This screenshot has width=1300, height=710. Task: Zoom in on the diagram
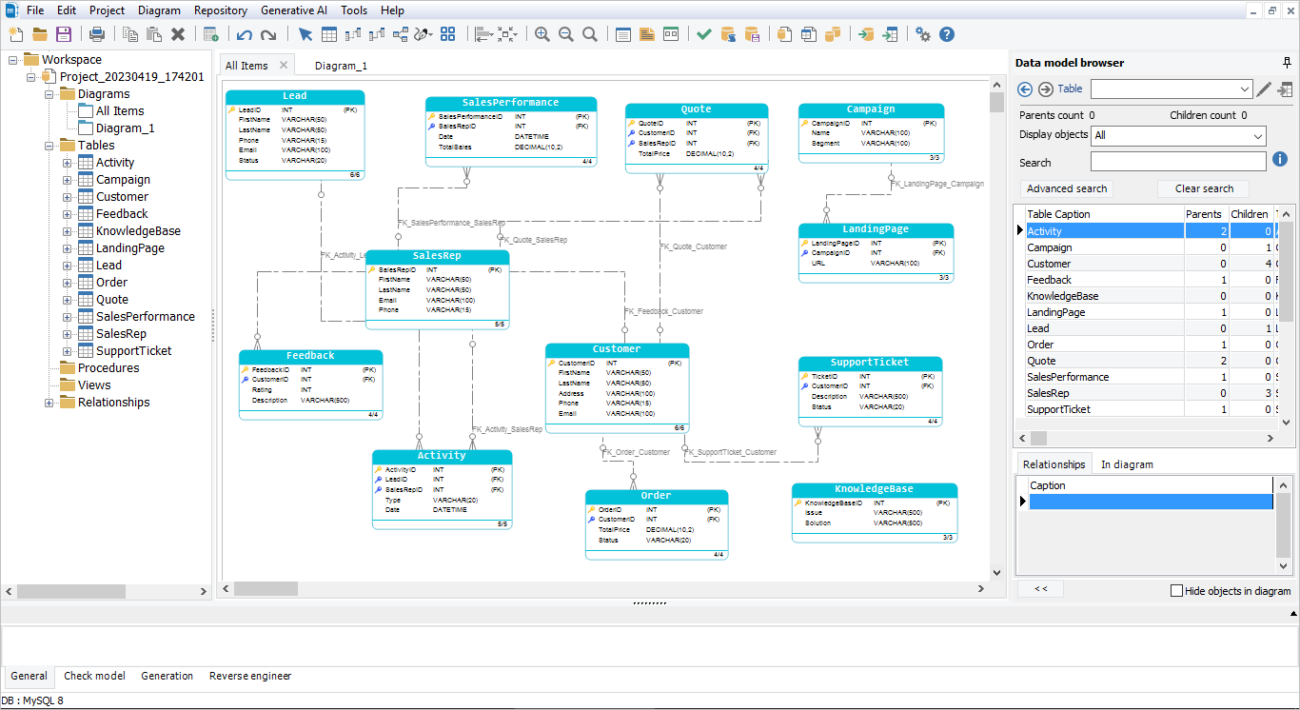point(541,33)
